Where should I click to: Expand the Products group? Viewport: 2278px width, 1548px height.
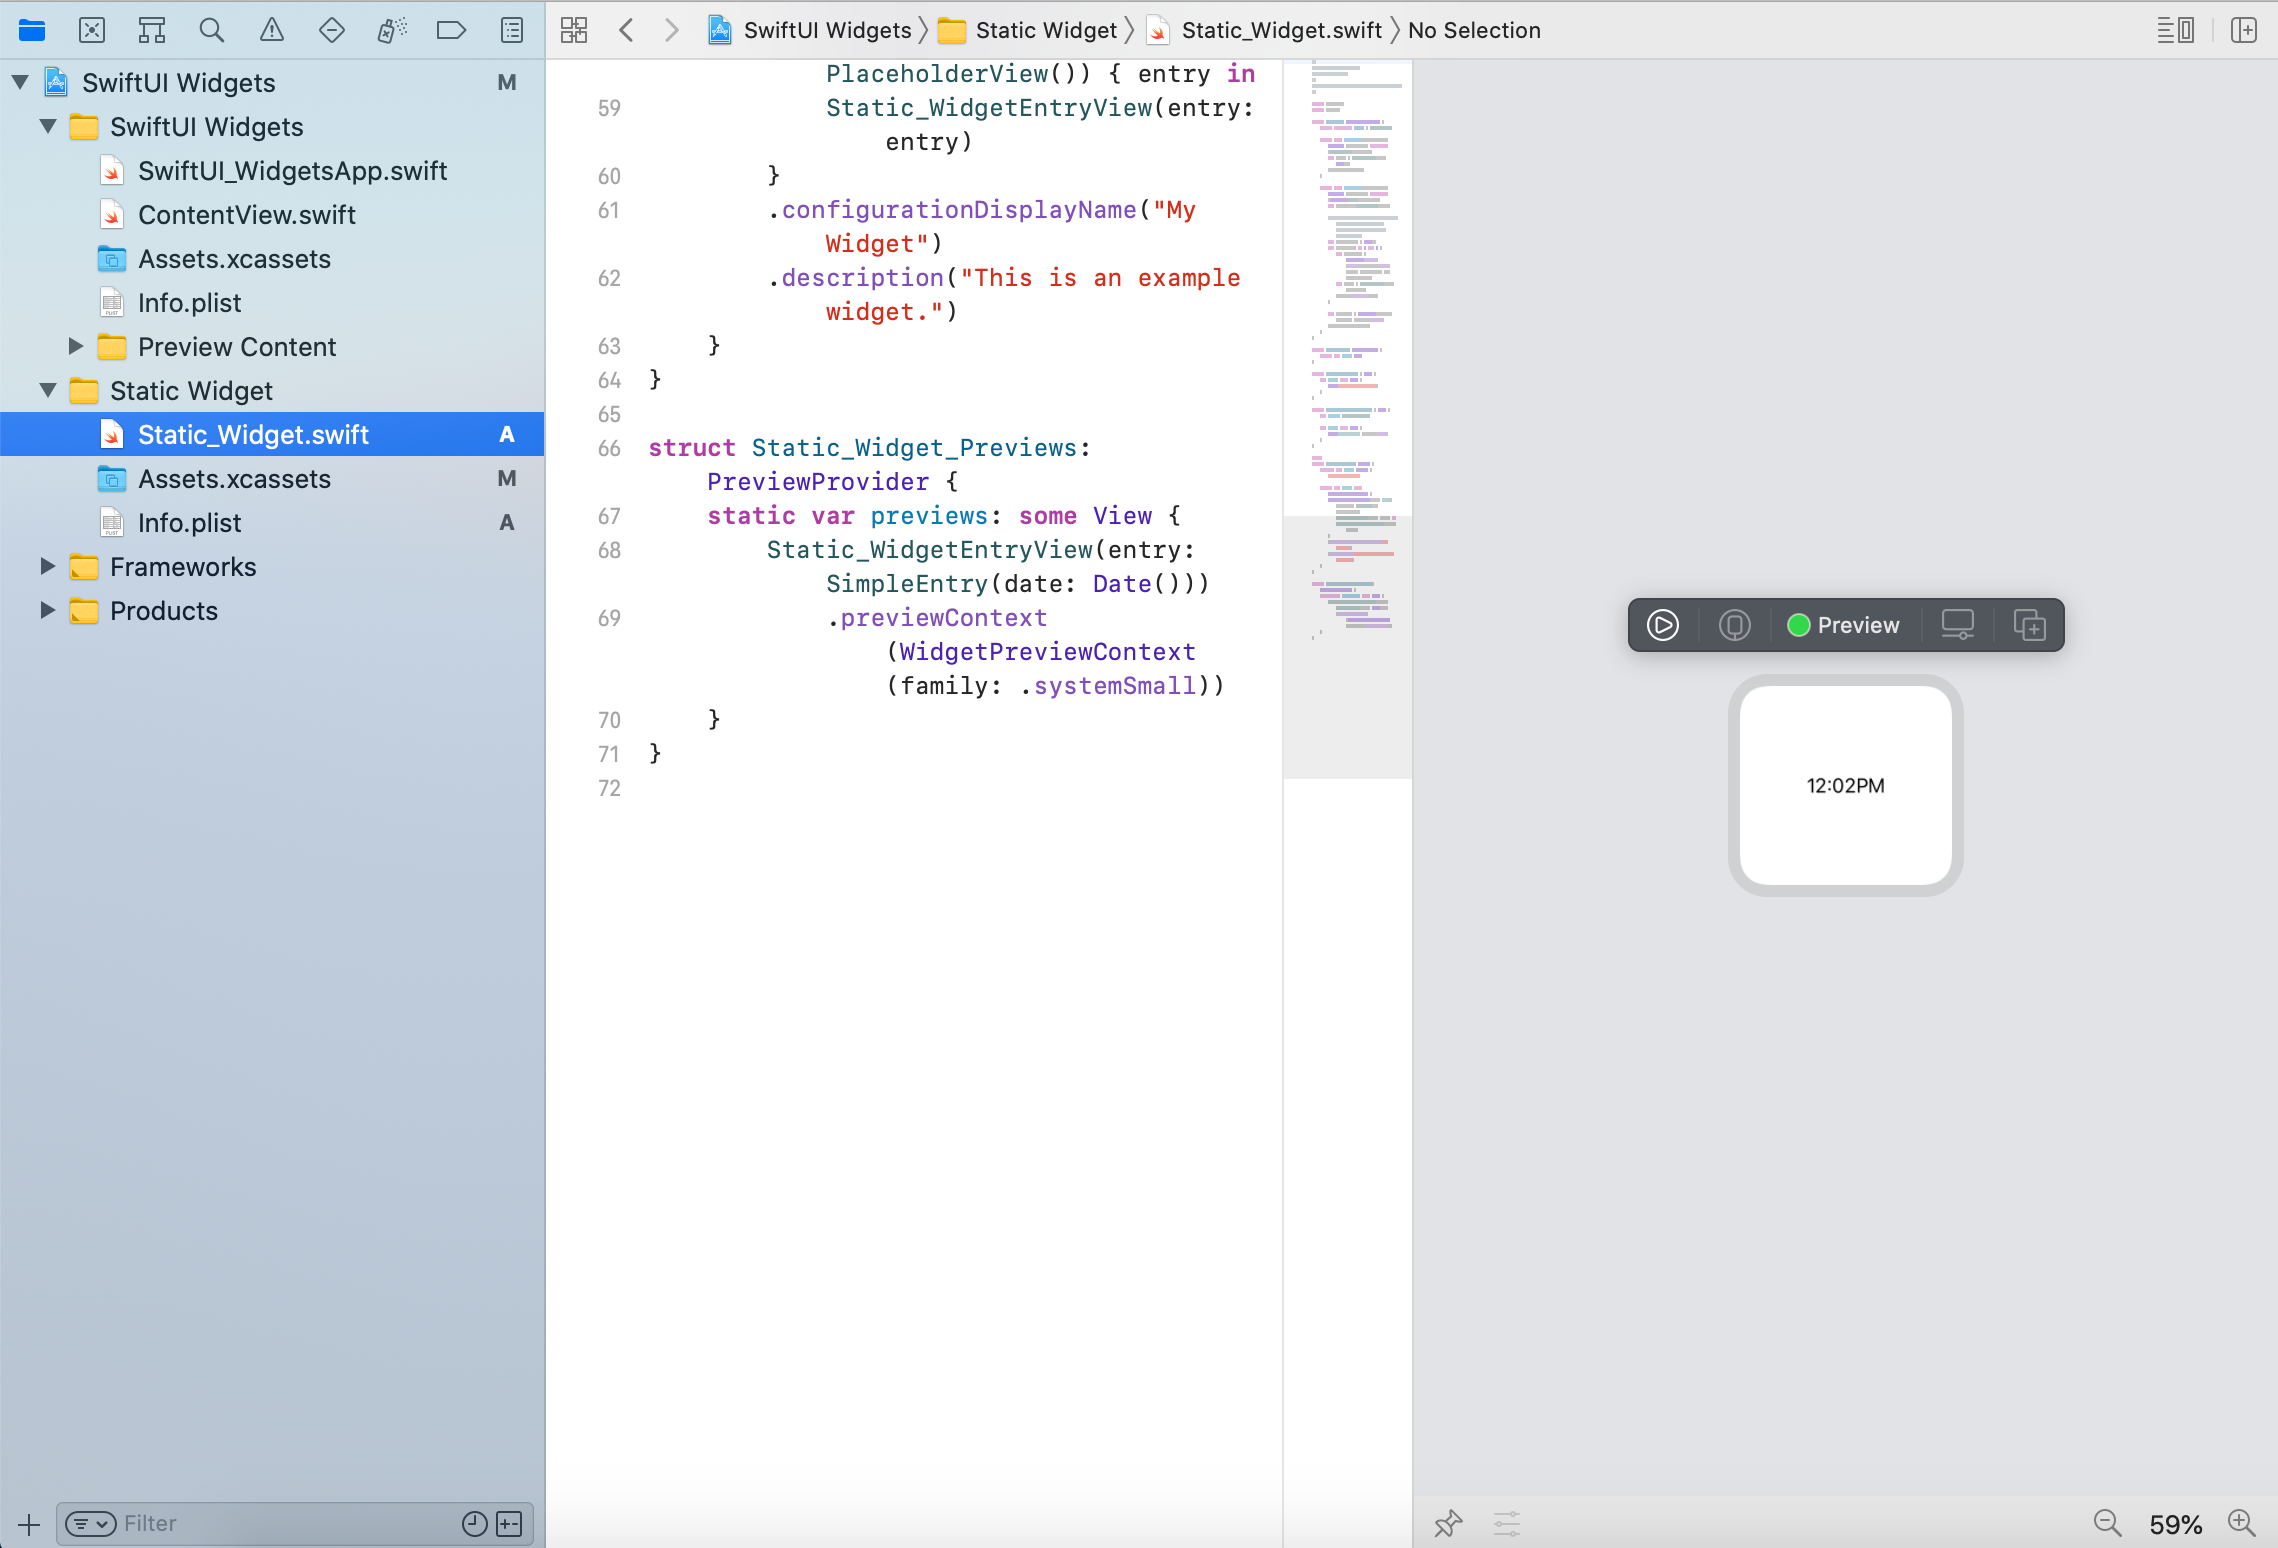coord(46,610)
